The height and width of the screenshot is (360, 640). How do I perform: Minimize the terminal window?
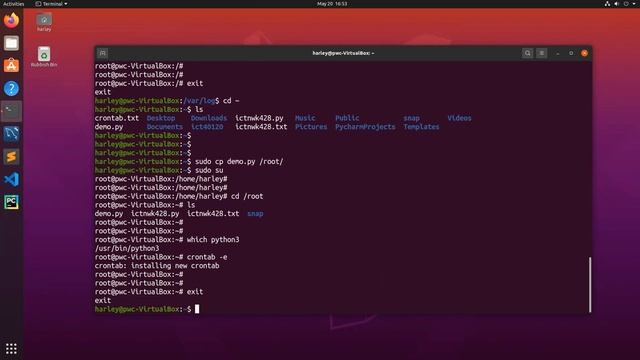(x=558, y=53)
